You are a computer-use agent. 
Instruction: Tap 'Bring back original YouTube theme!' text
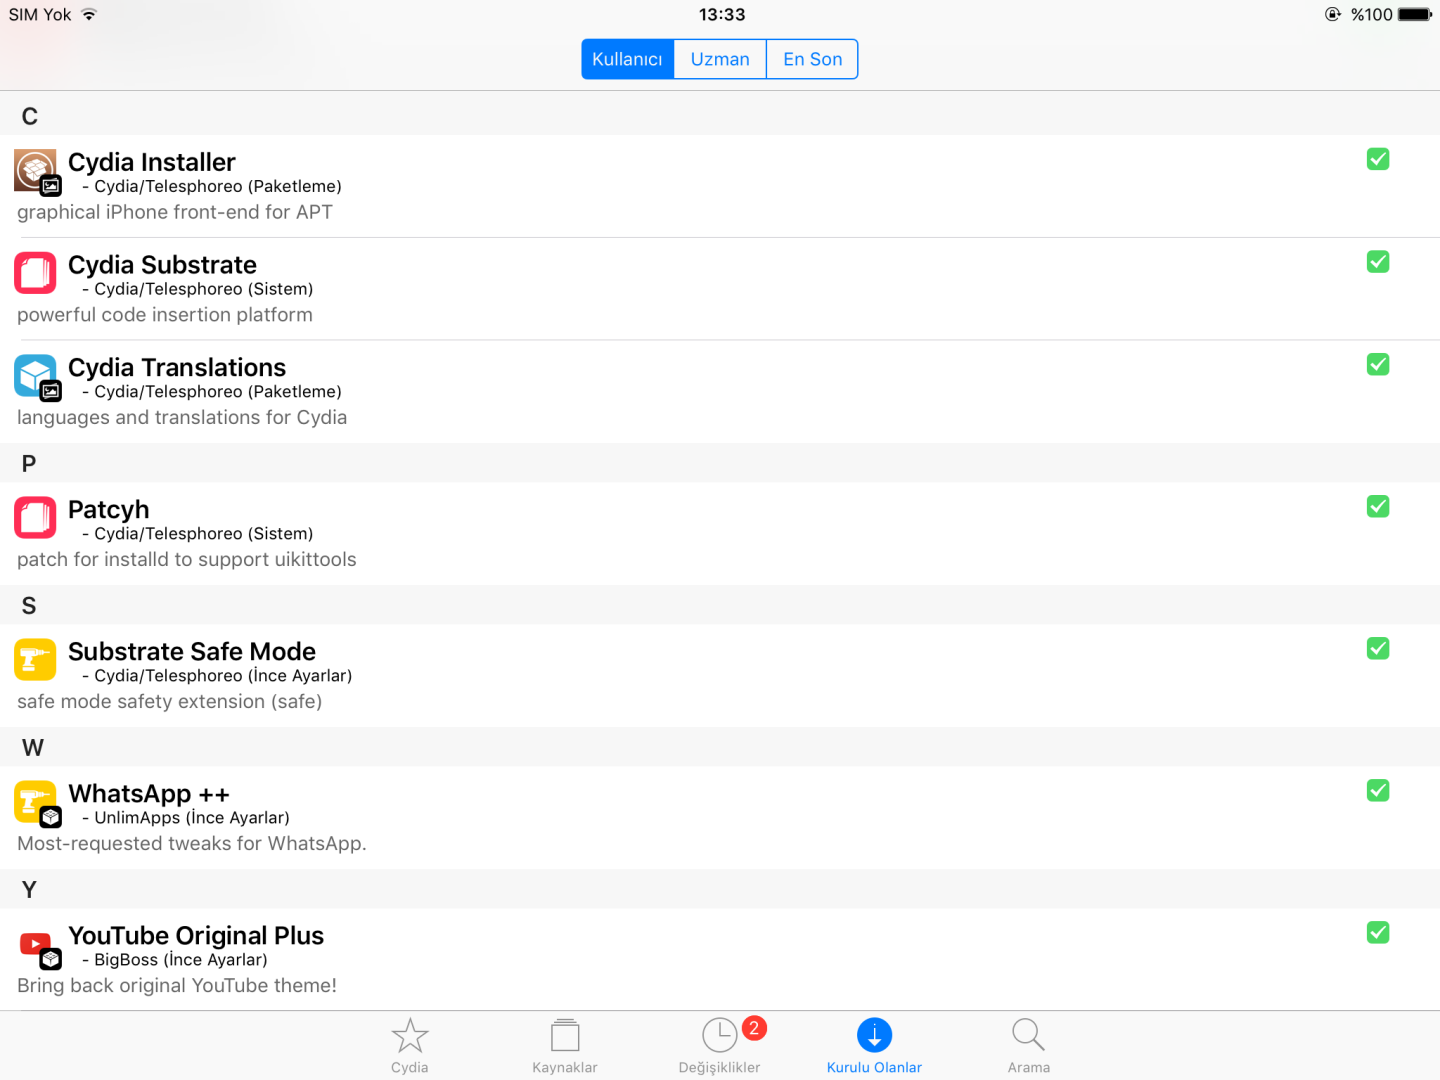coord(177,985)
